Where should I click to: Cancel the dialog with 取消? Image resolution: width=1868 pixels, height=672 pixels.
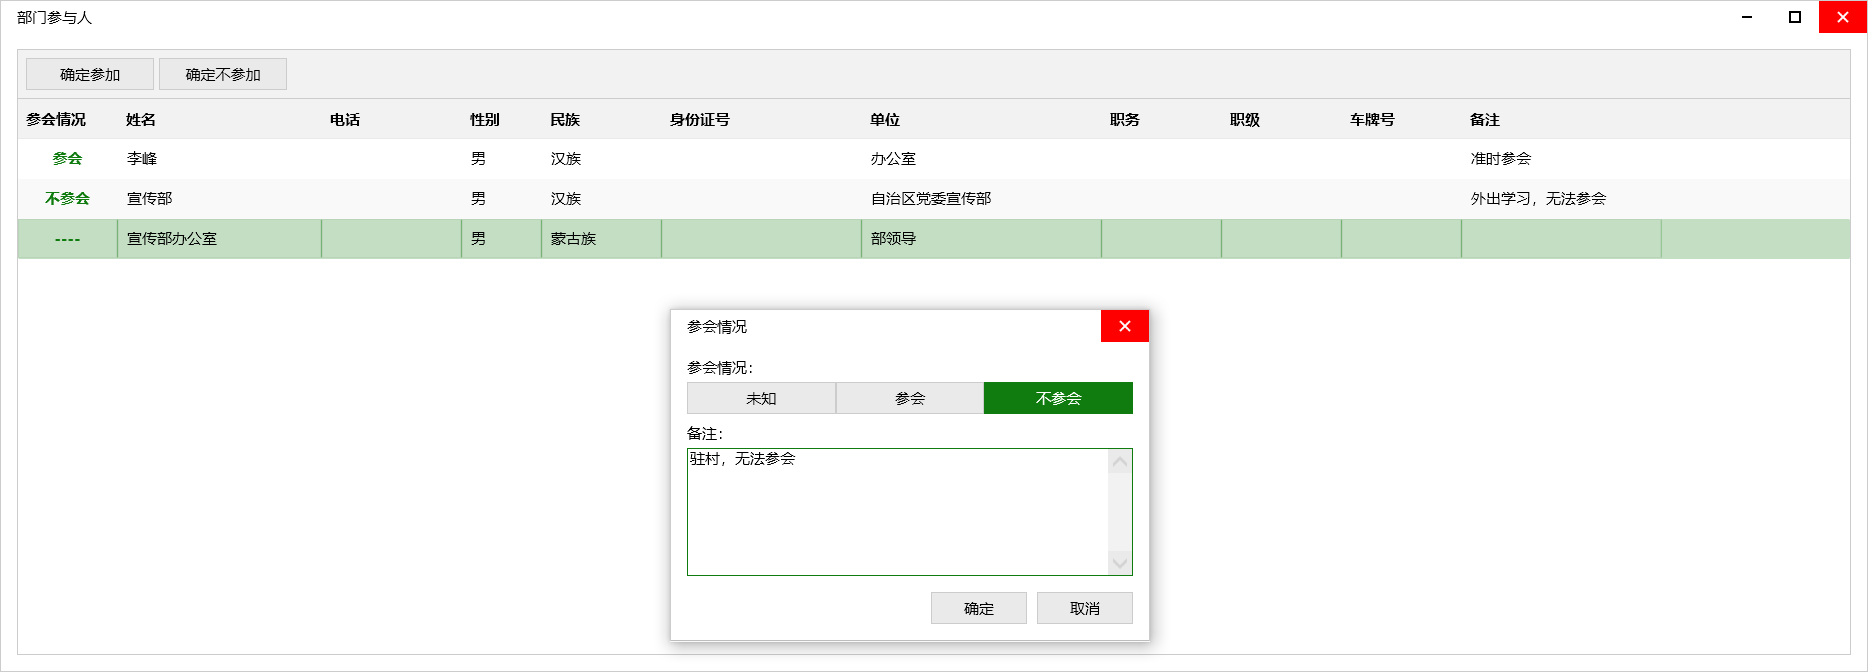(x=1084, y=608)
